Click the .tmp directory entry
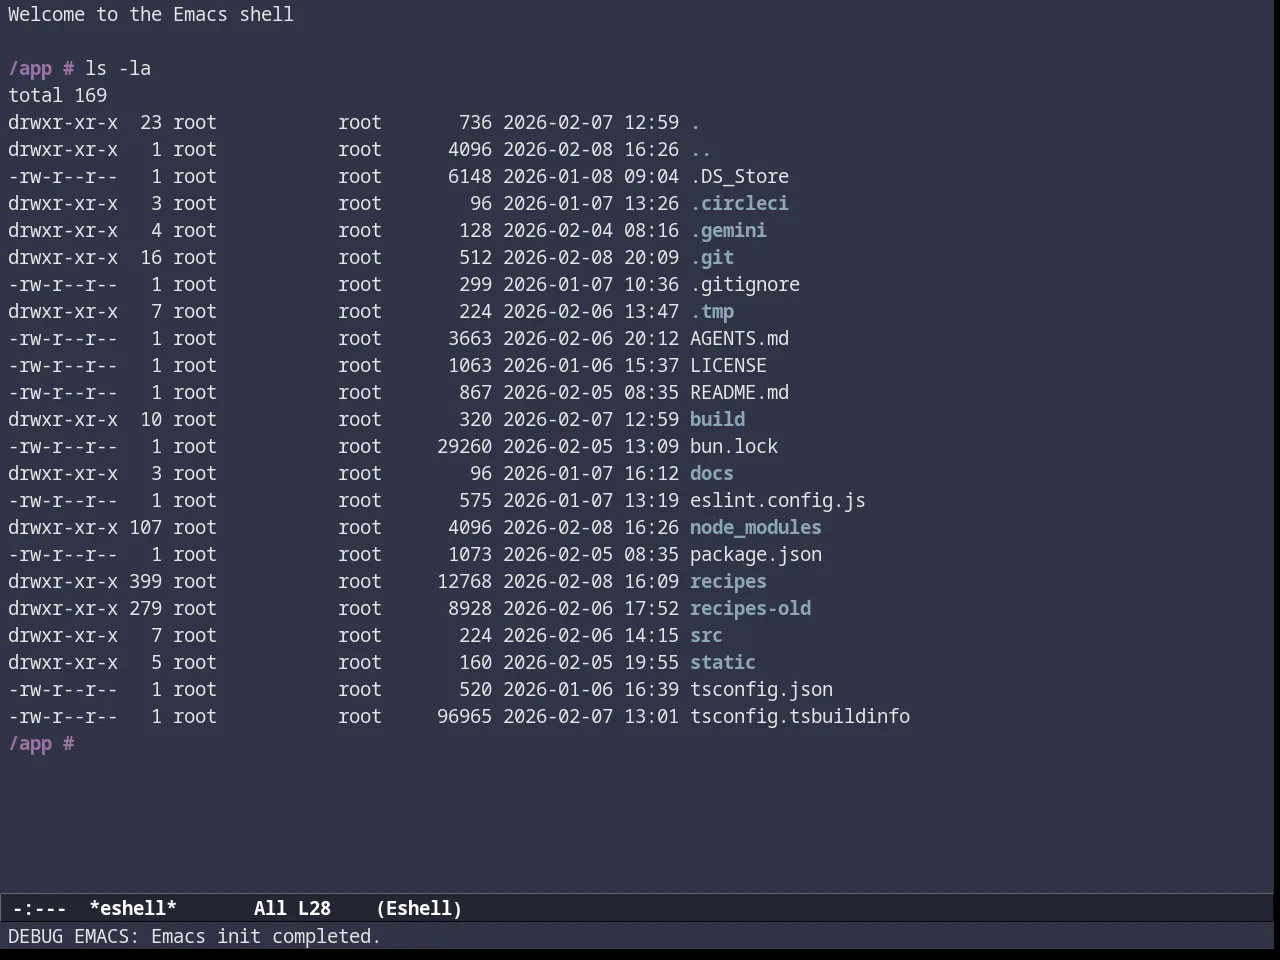The width and height of the screenshot is (1280, 960). (712, 311)
